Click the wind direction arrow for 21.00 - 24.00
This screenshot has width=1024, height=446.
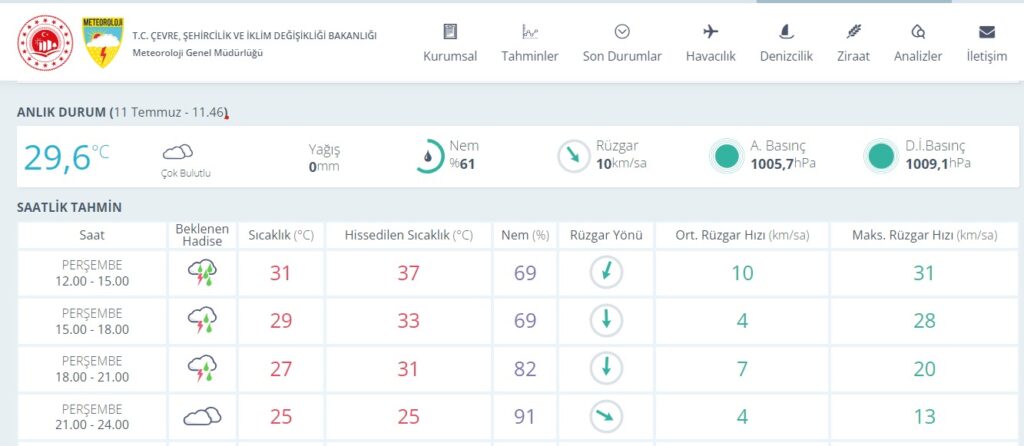point(606,416)
